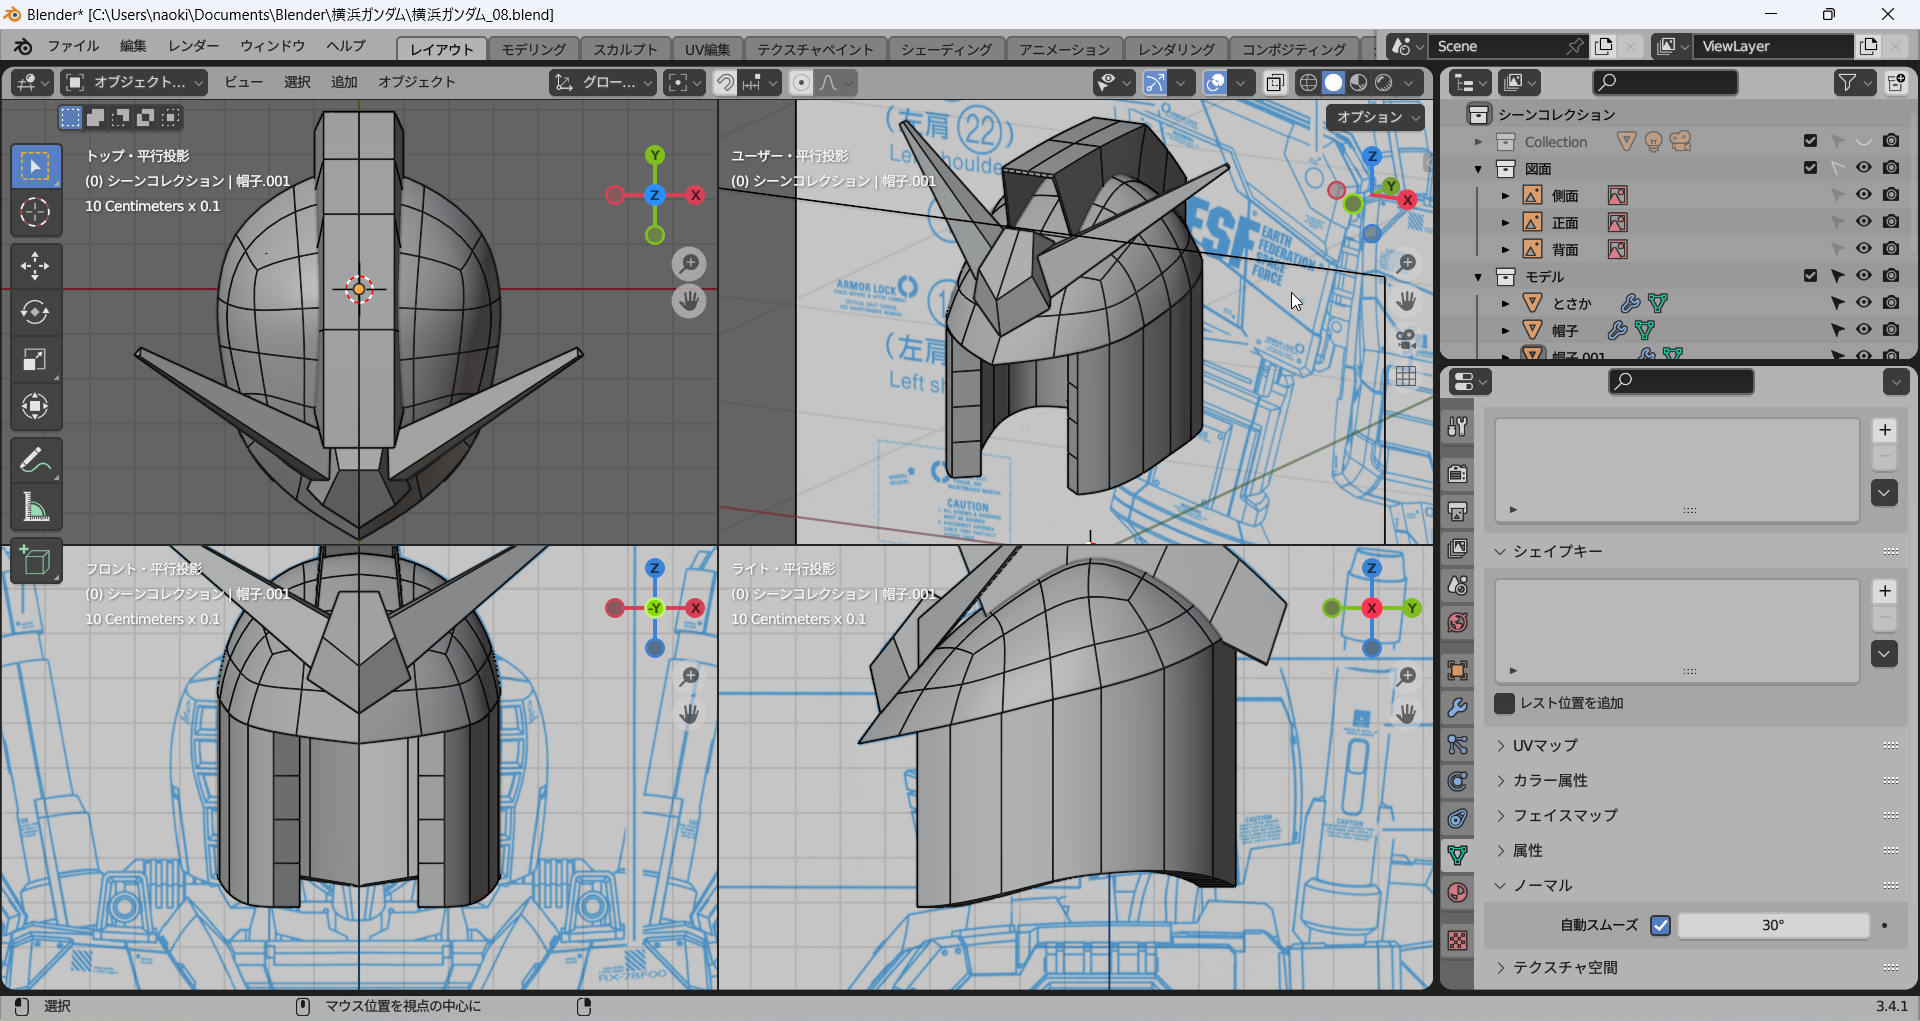1920x1021 pixels.
Task: Open the オブジェクト mode dropdown
Action: pos(134,82)
